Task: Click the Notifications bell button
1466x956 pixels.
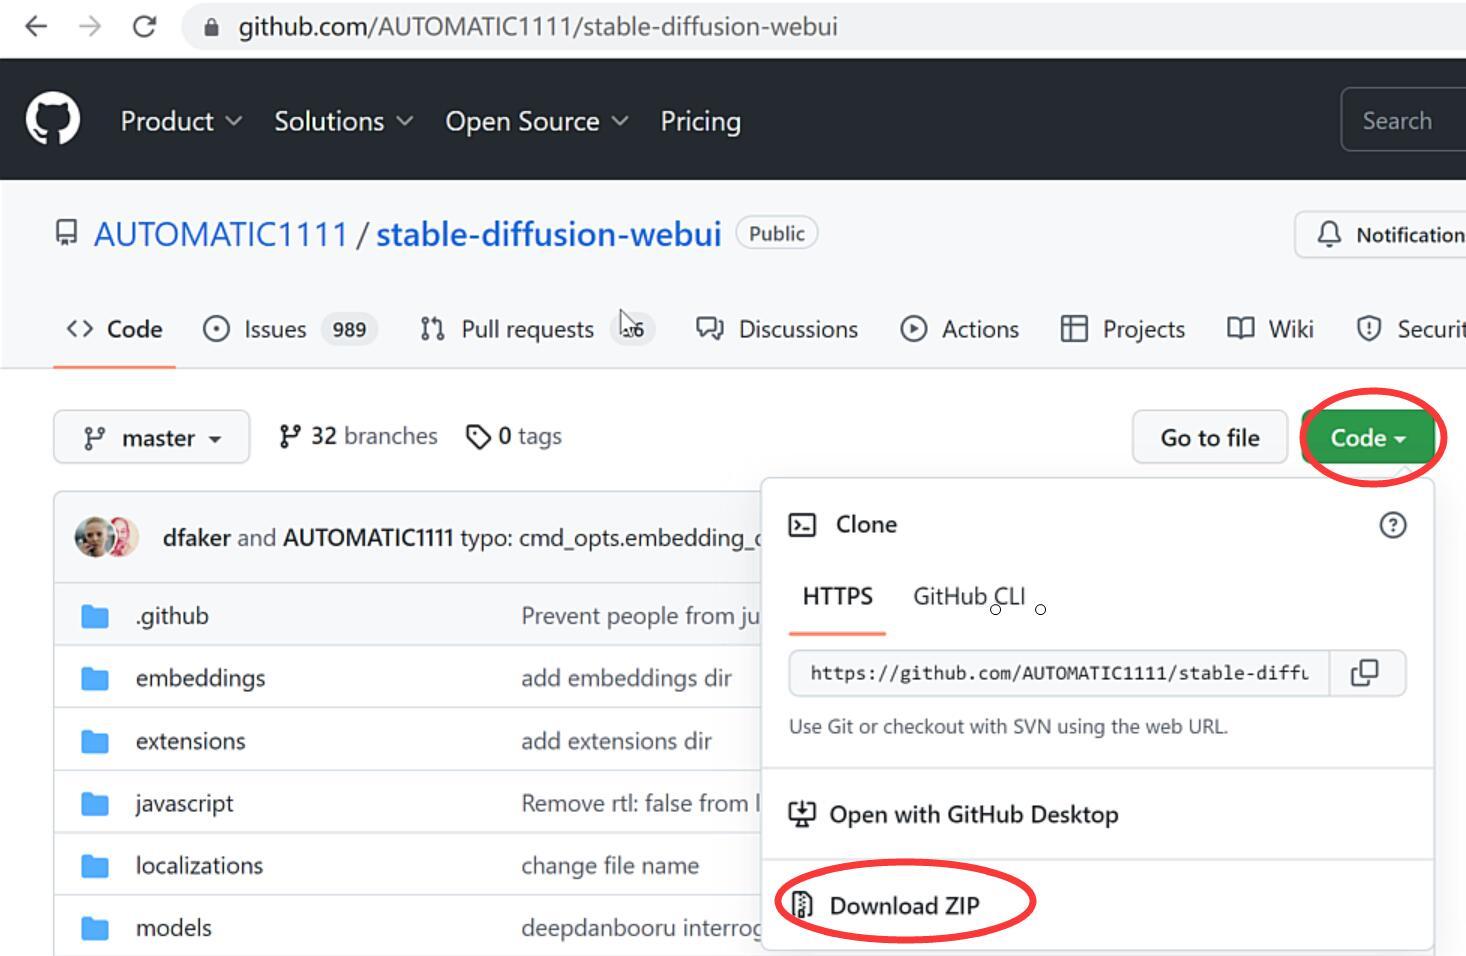Action: click(1381, 234)
